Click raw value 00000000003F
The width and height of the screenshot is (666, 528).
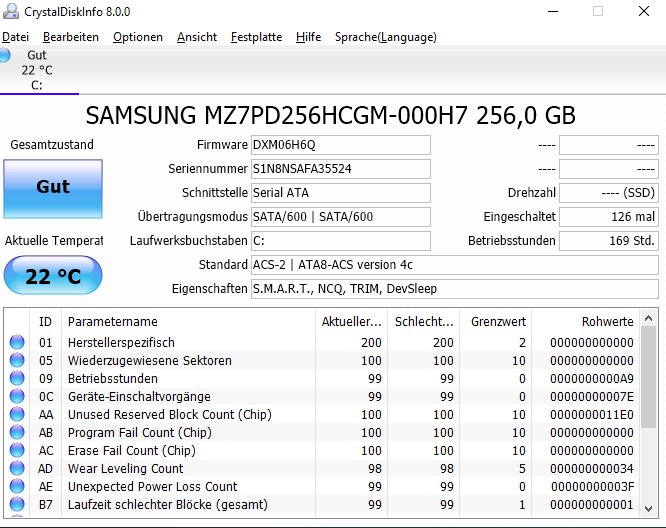click(x=593, y=486)
